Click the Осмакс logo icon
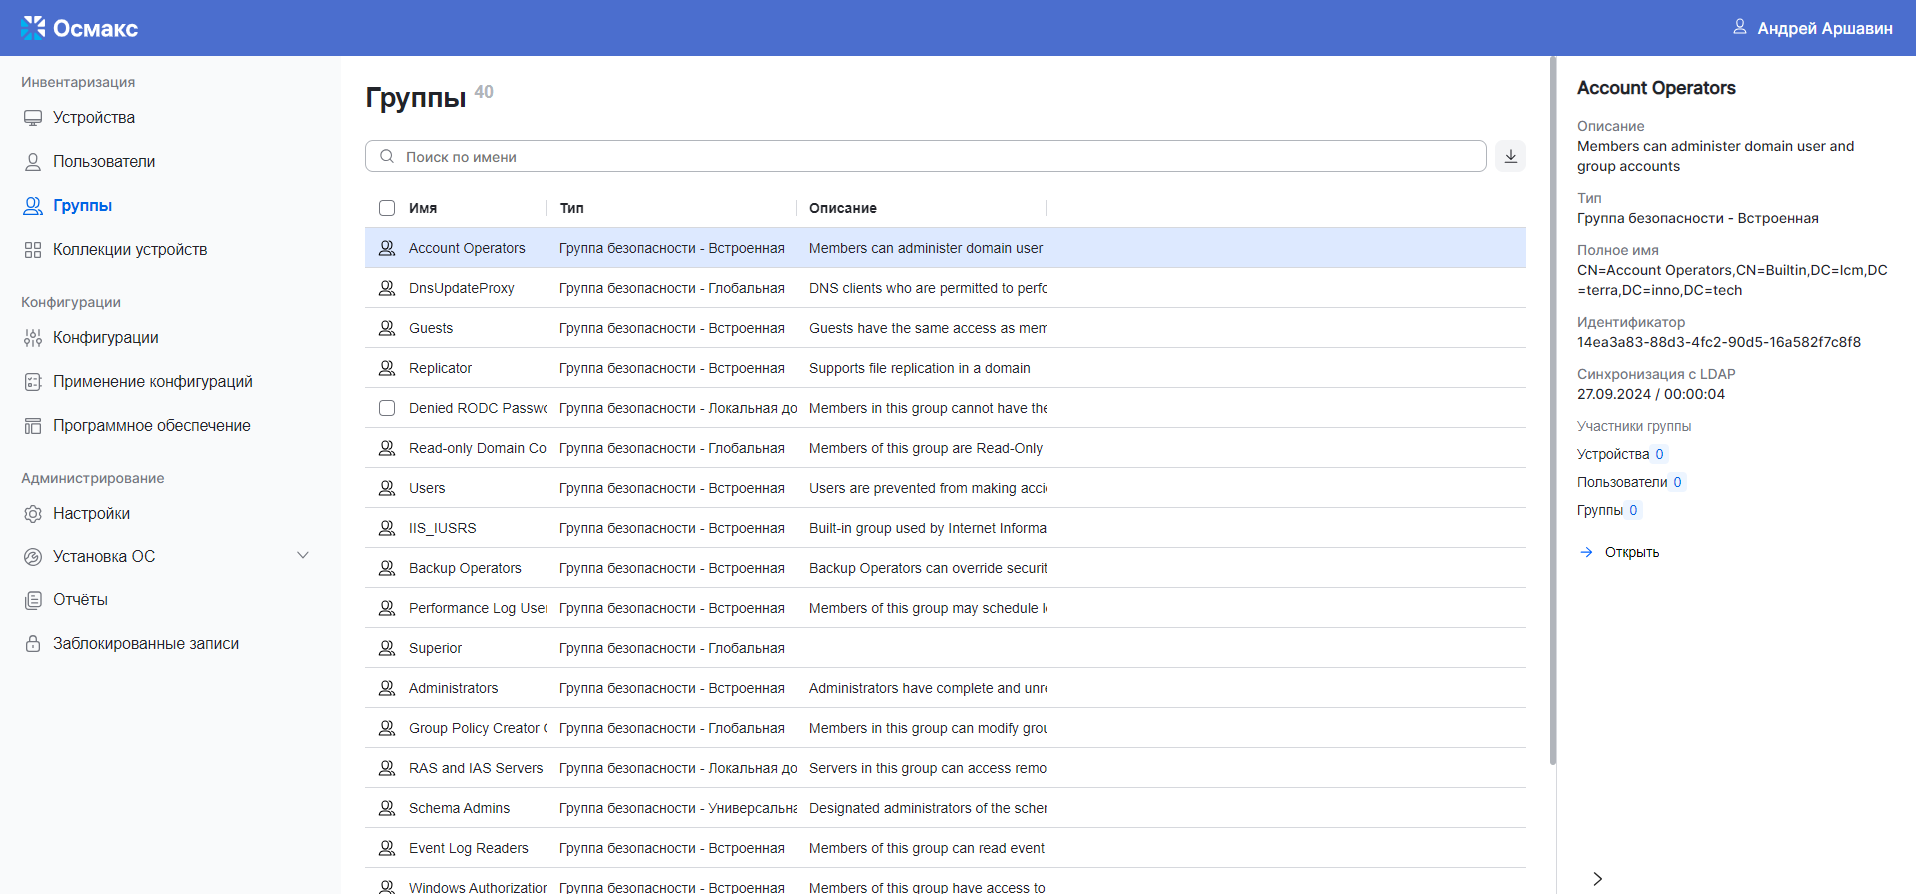The height and width of the screenshot is (894, 1916). (33, 28)
